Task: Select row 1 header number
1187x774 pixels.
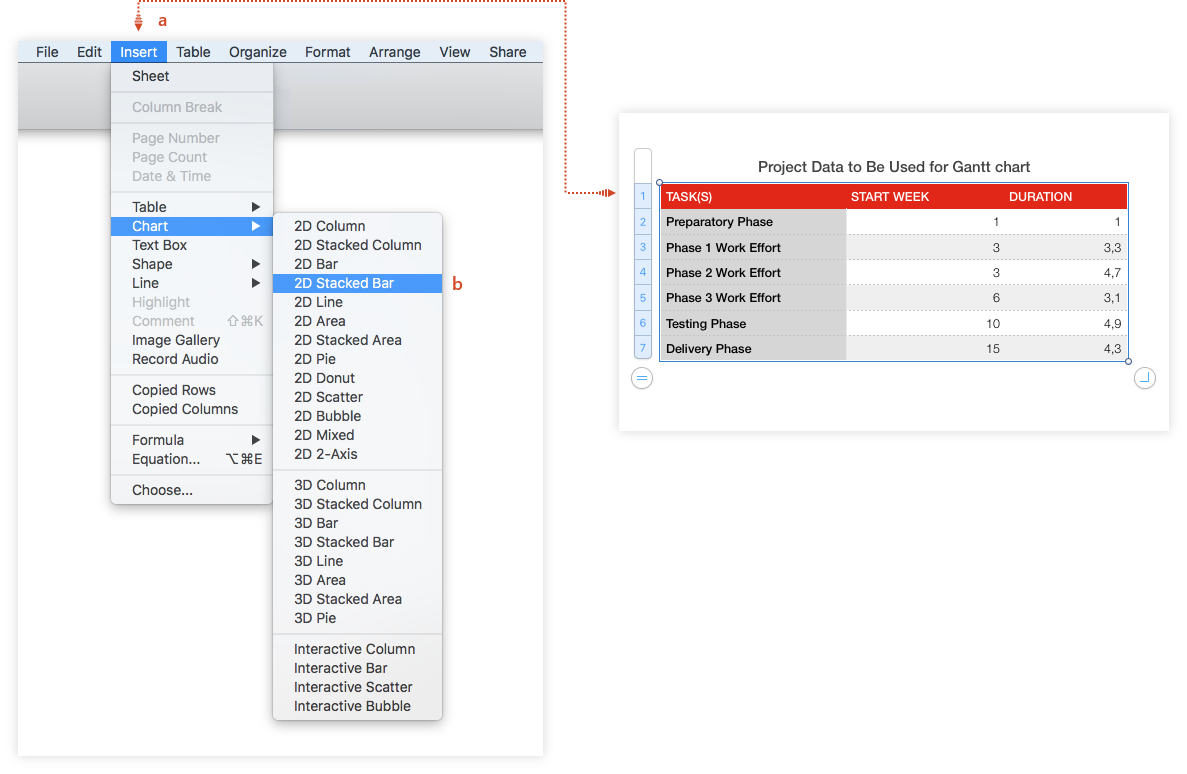Action: tap(643, 197)
